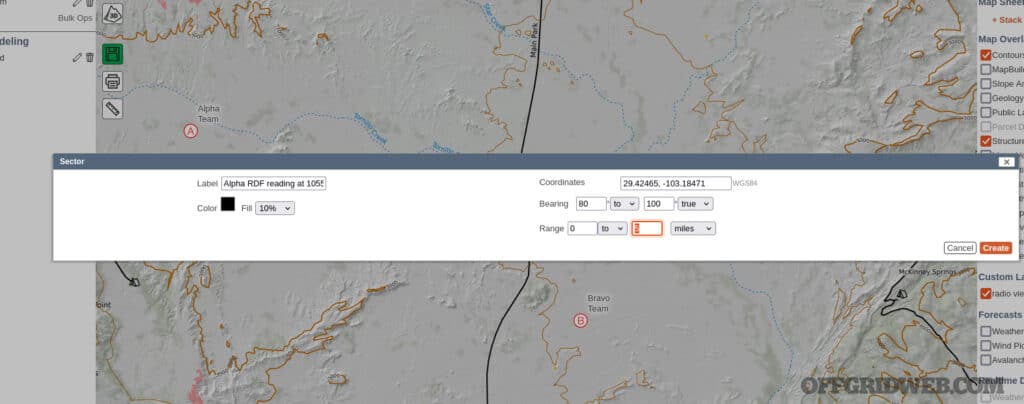Open the miles unit dropdown
This screenshot has width=1024, height=404.
(x=692, y=228)
